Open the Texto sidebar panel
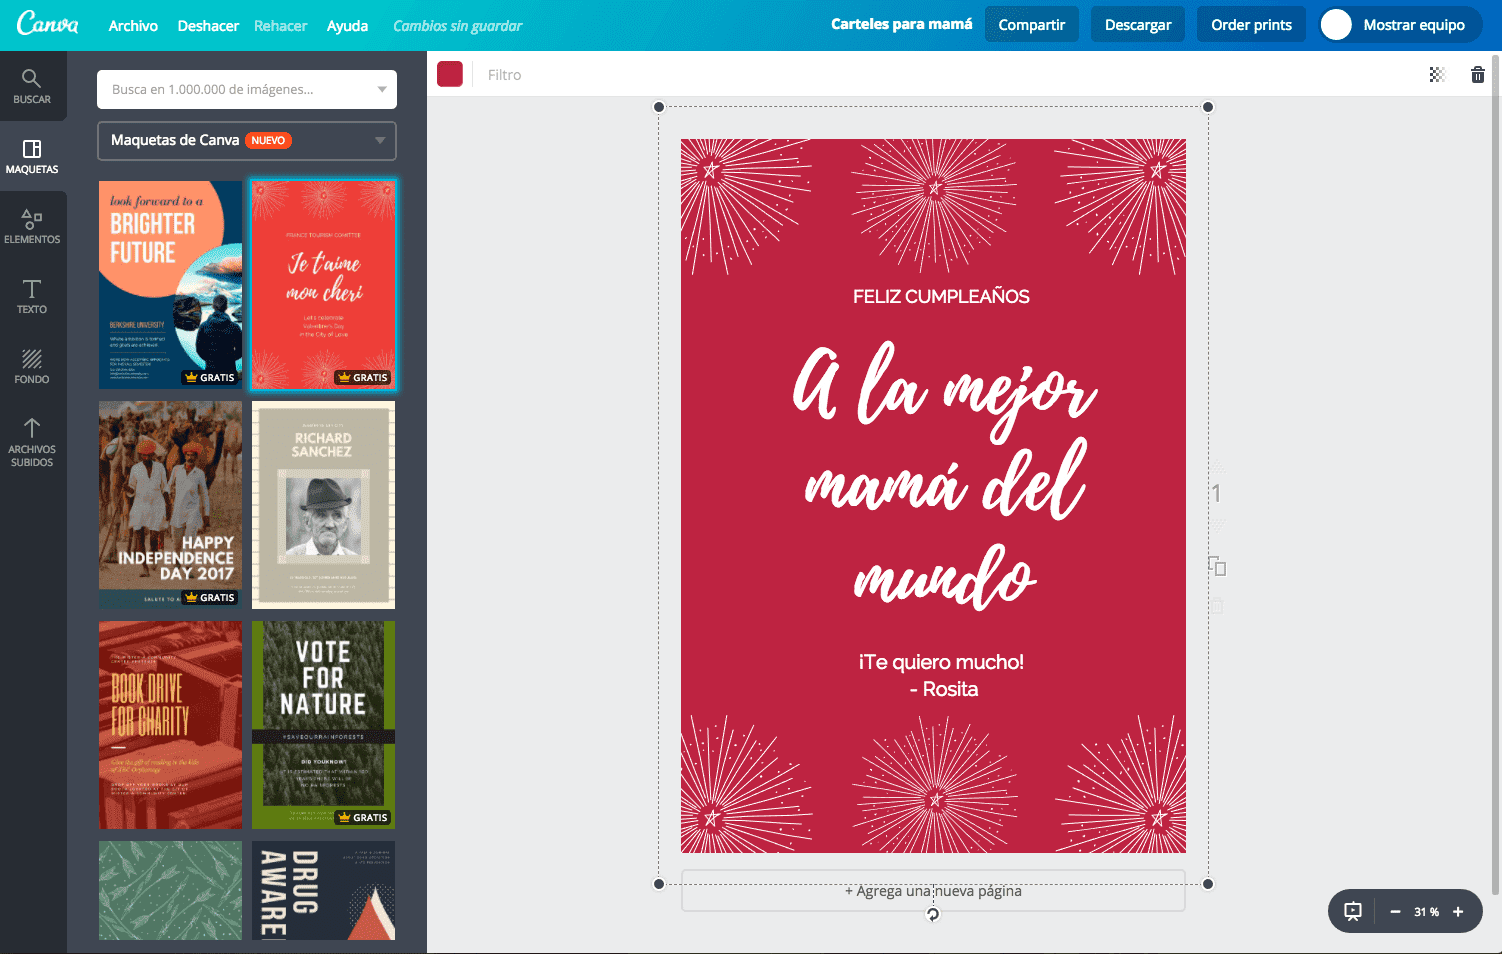 pyautogui.click(x=32, y=296)
